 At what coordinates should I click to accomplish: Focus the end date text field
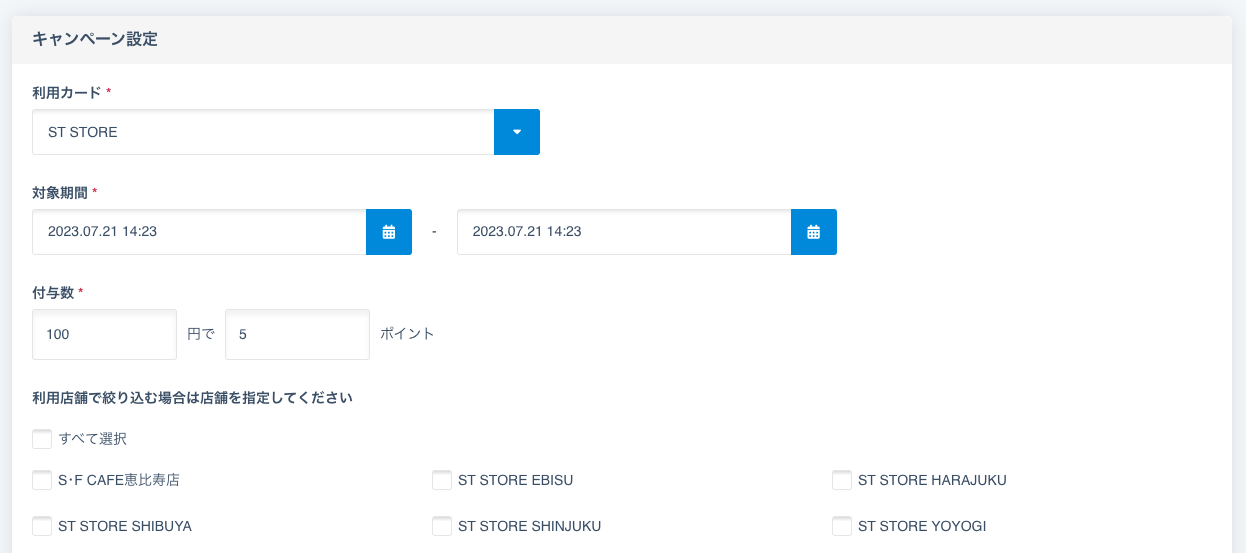pyautogui.click(x=623, y=232)
